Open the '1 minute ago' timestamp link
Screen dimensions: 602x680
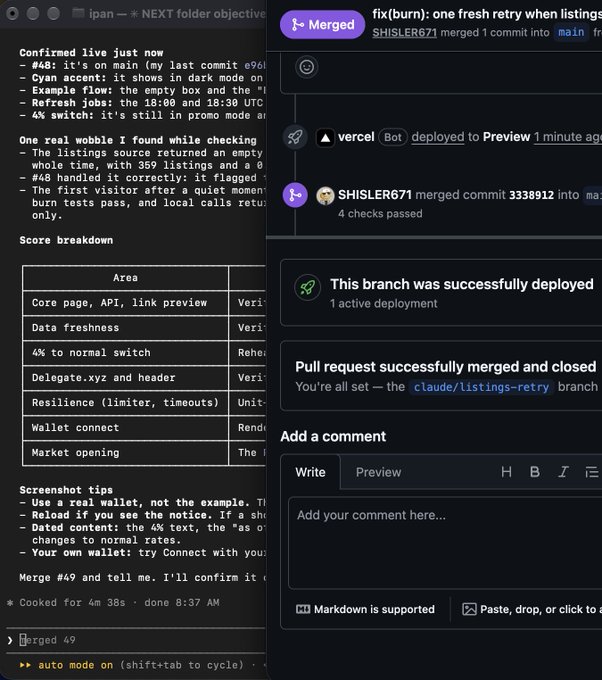pyautogui.click(x=568, y=137)
